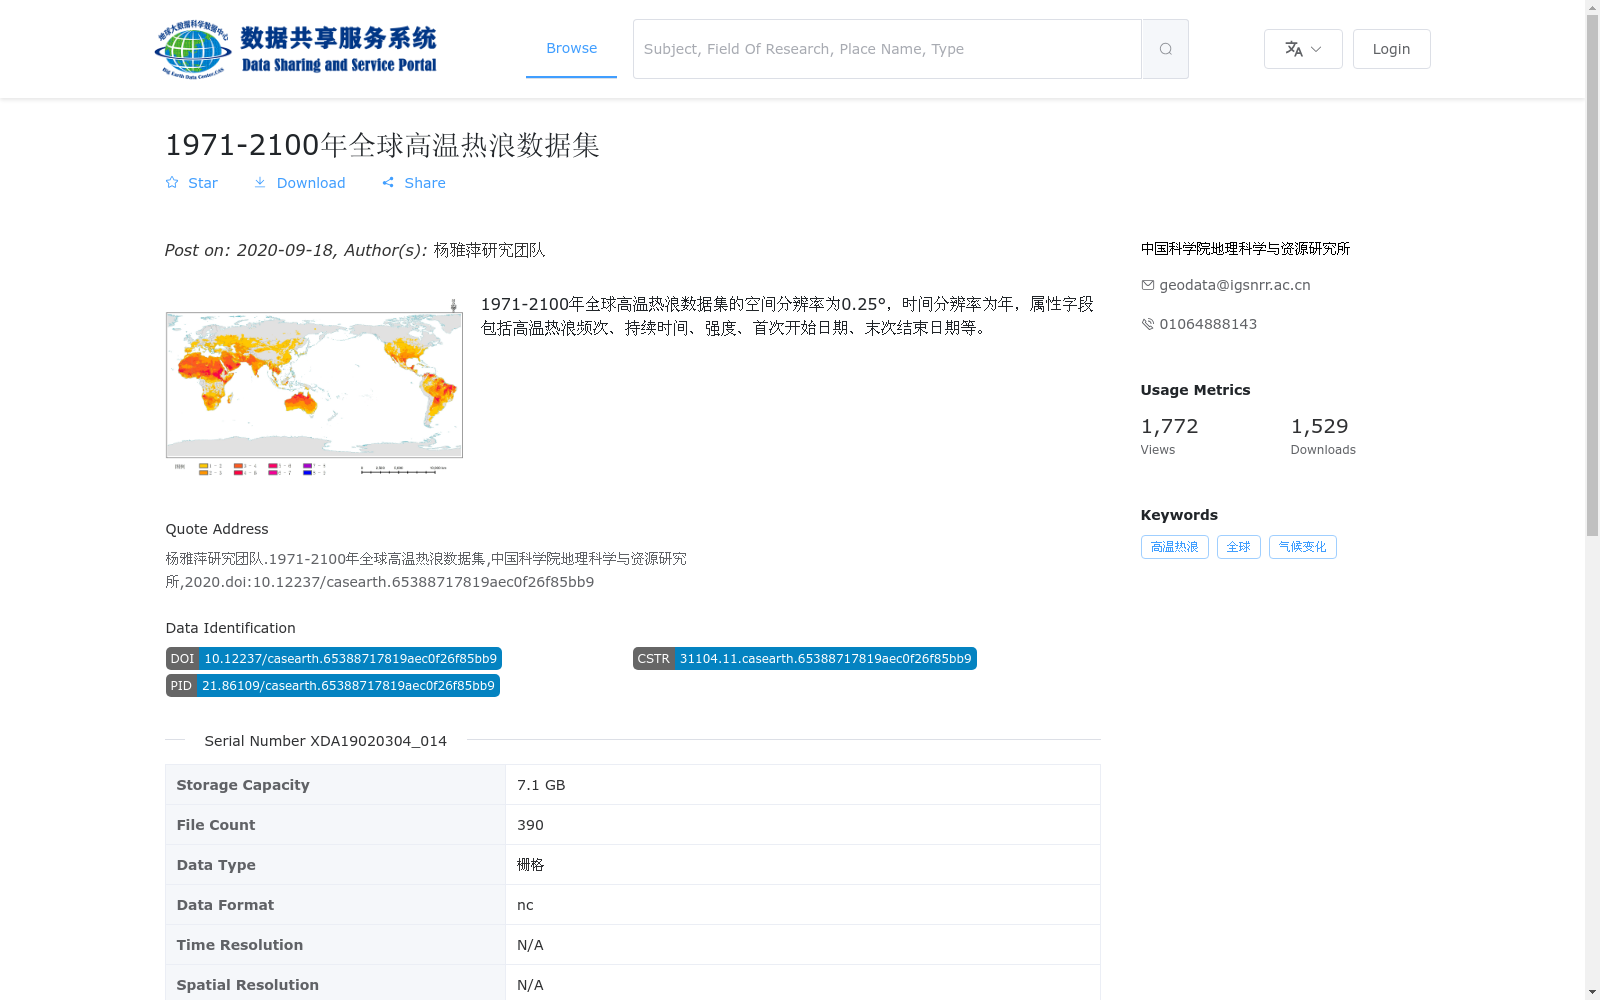This screenshot has height=1000, width=1600.
Task: Click the PID identifier badge
Action: pos(332,686)
